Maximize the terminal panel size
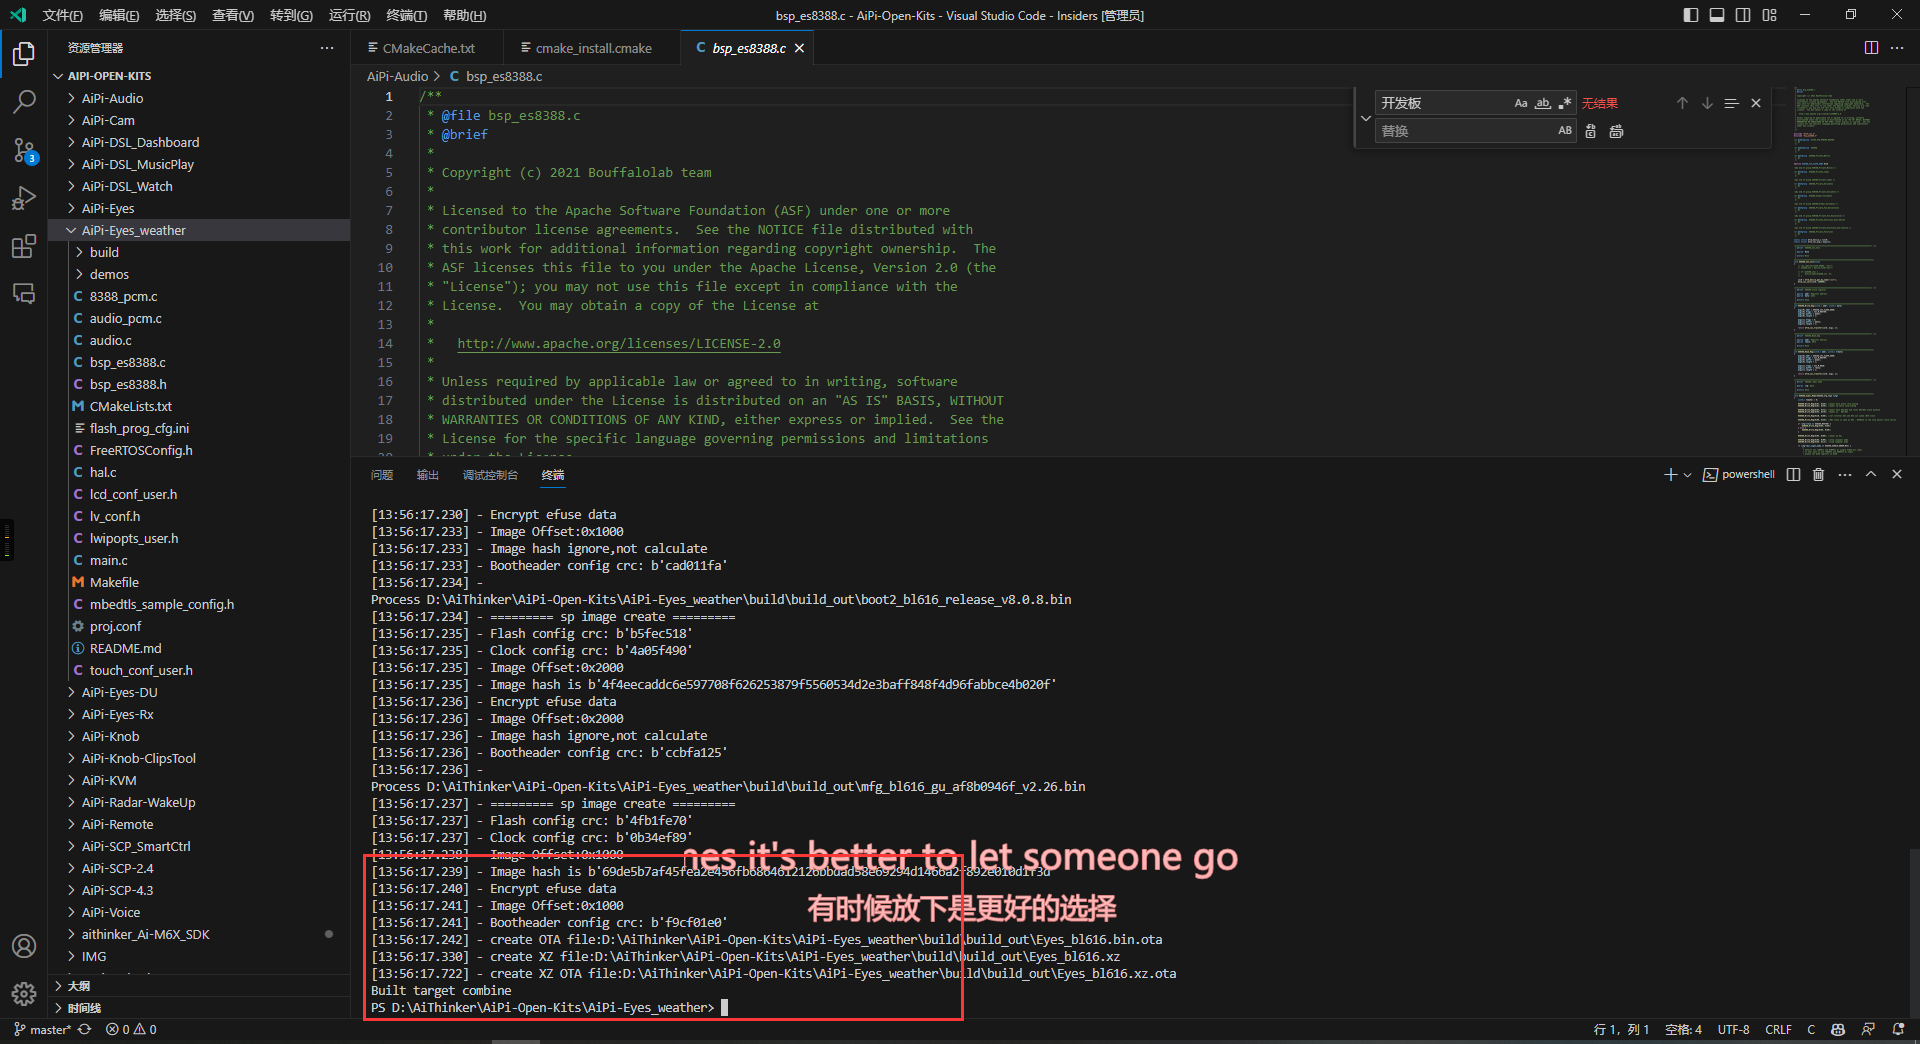 (x=1871, y=475)
